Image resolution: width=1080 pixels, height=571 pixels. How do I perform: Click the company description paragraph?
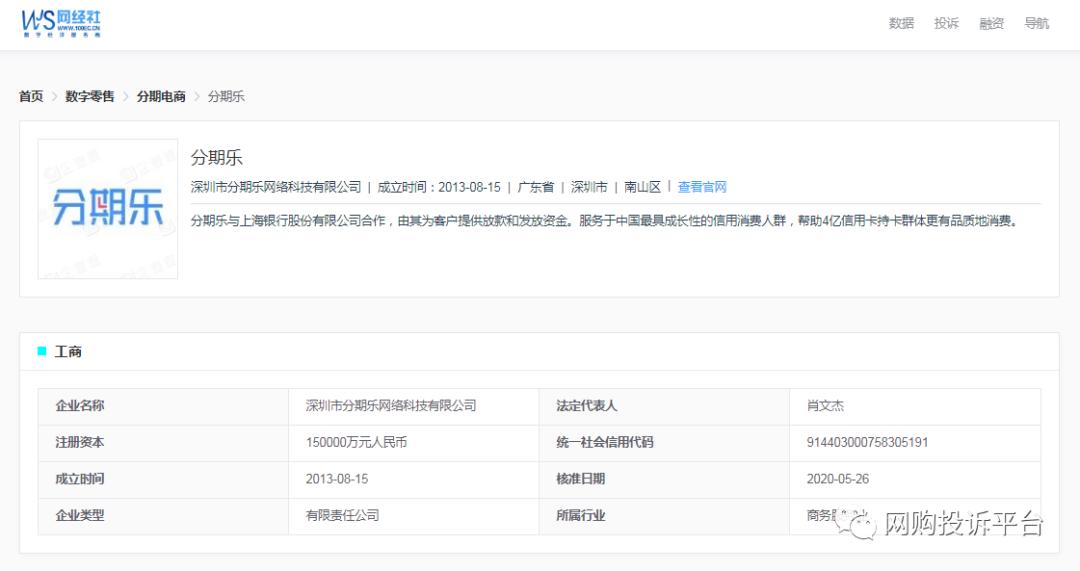tap(605, 221)
